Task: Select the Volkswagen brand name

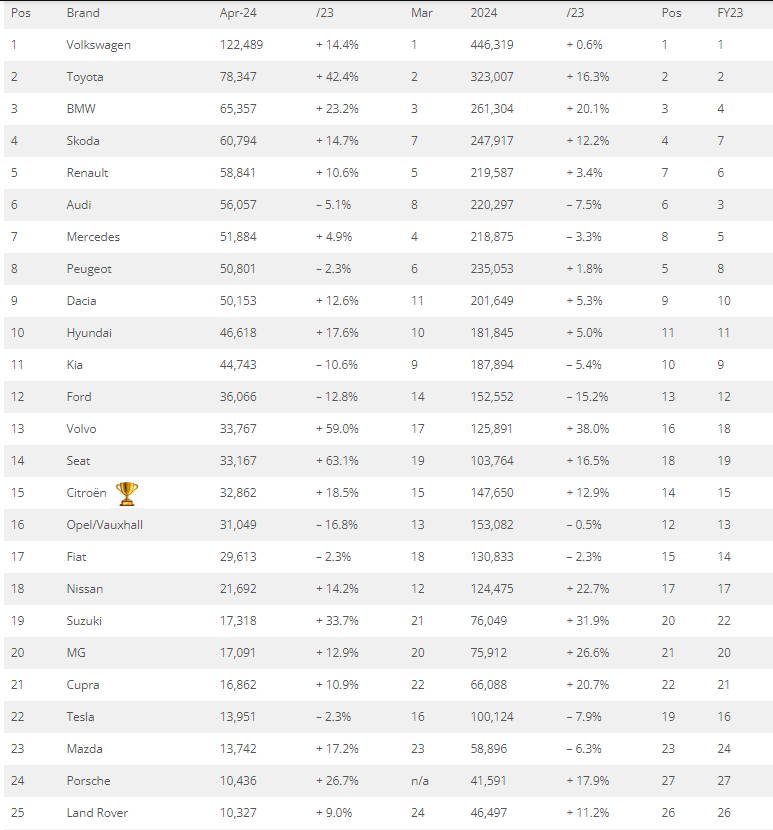Action: (x=98, y=45)
